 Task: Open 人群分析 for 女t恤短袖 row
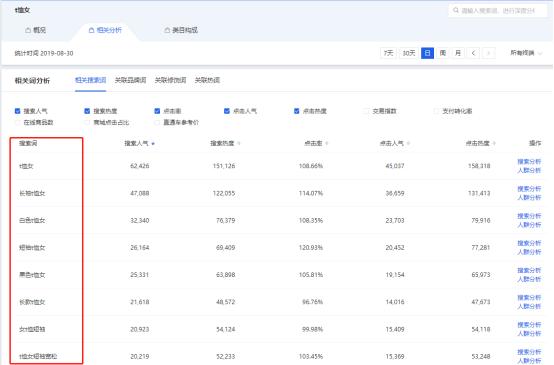click(x=529, y=334)
